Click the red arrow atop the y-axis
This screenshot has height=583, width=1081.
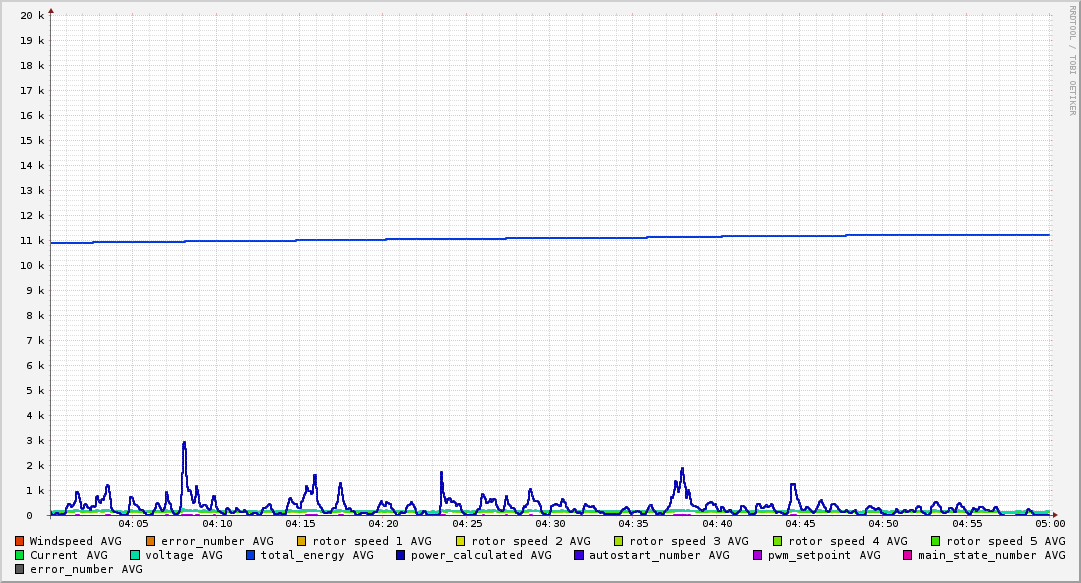[x=51, y=10]
